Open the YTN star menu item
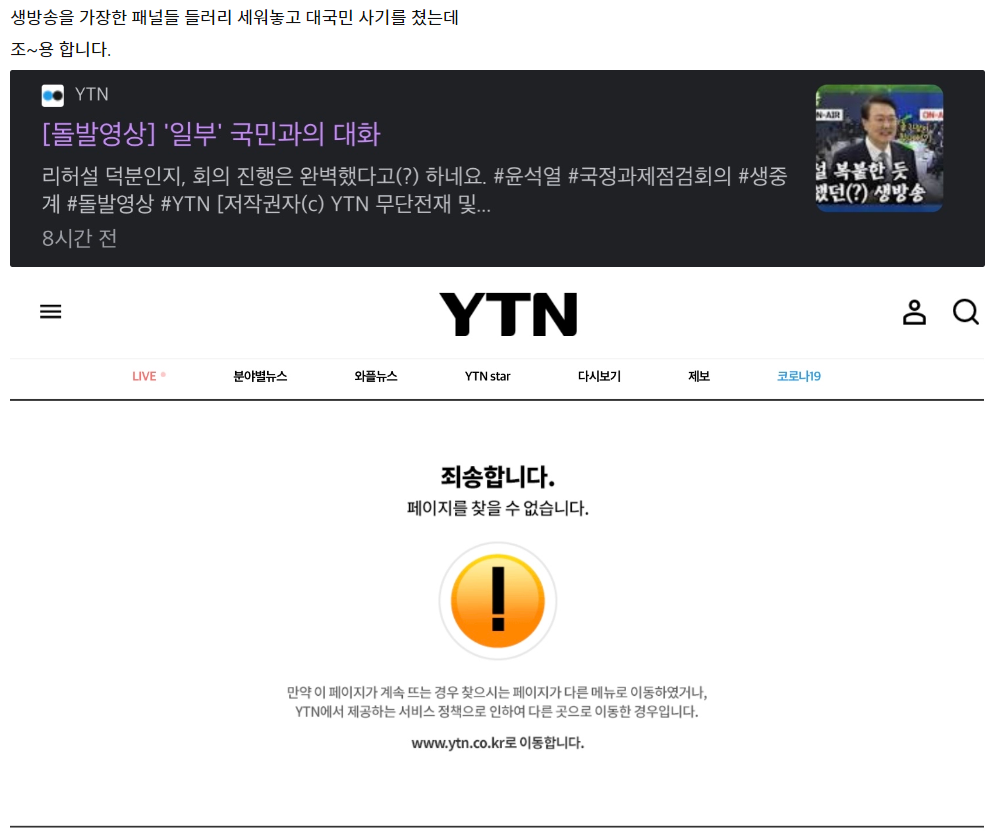Viewport: 994px width, 839px height. [x=487, y=376]
